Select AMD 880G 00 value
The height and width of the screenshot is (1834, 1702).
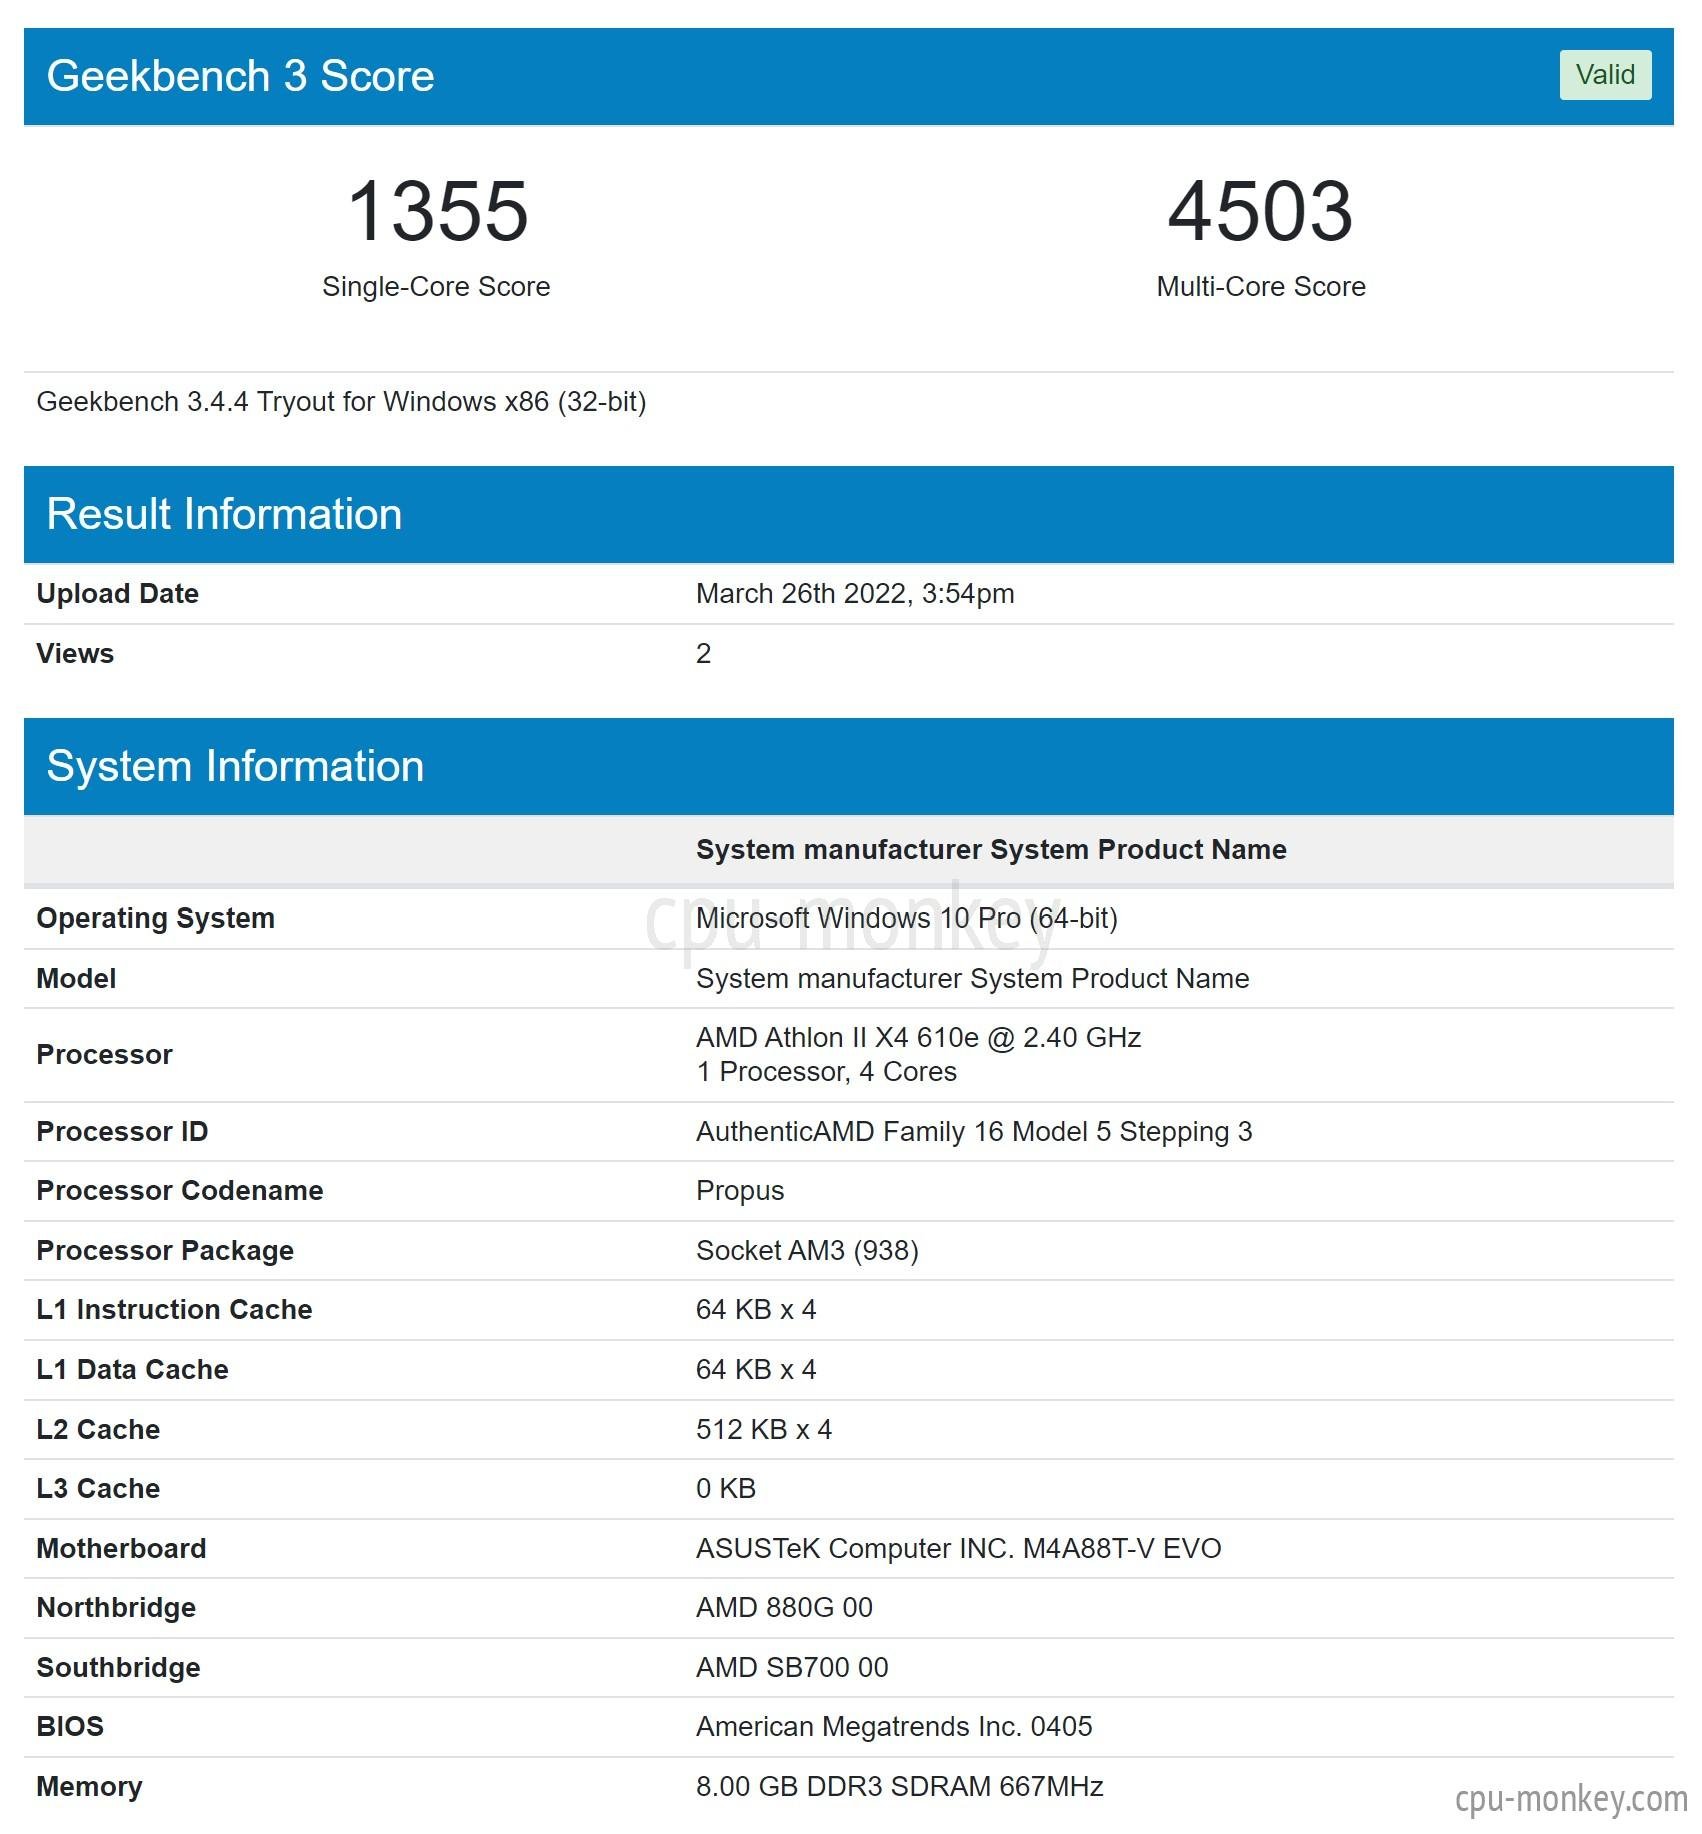coord(784,1608)
